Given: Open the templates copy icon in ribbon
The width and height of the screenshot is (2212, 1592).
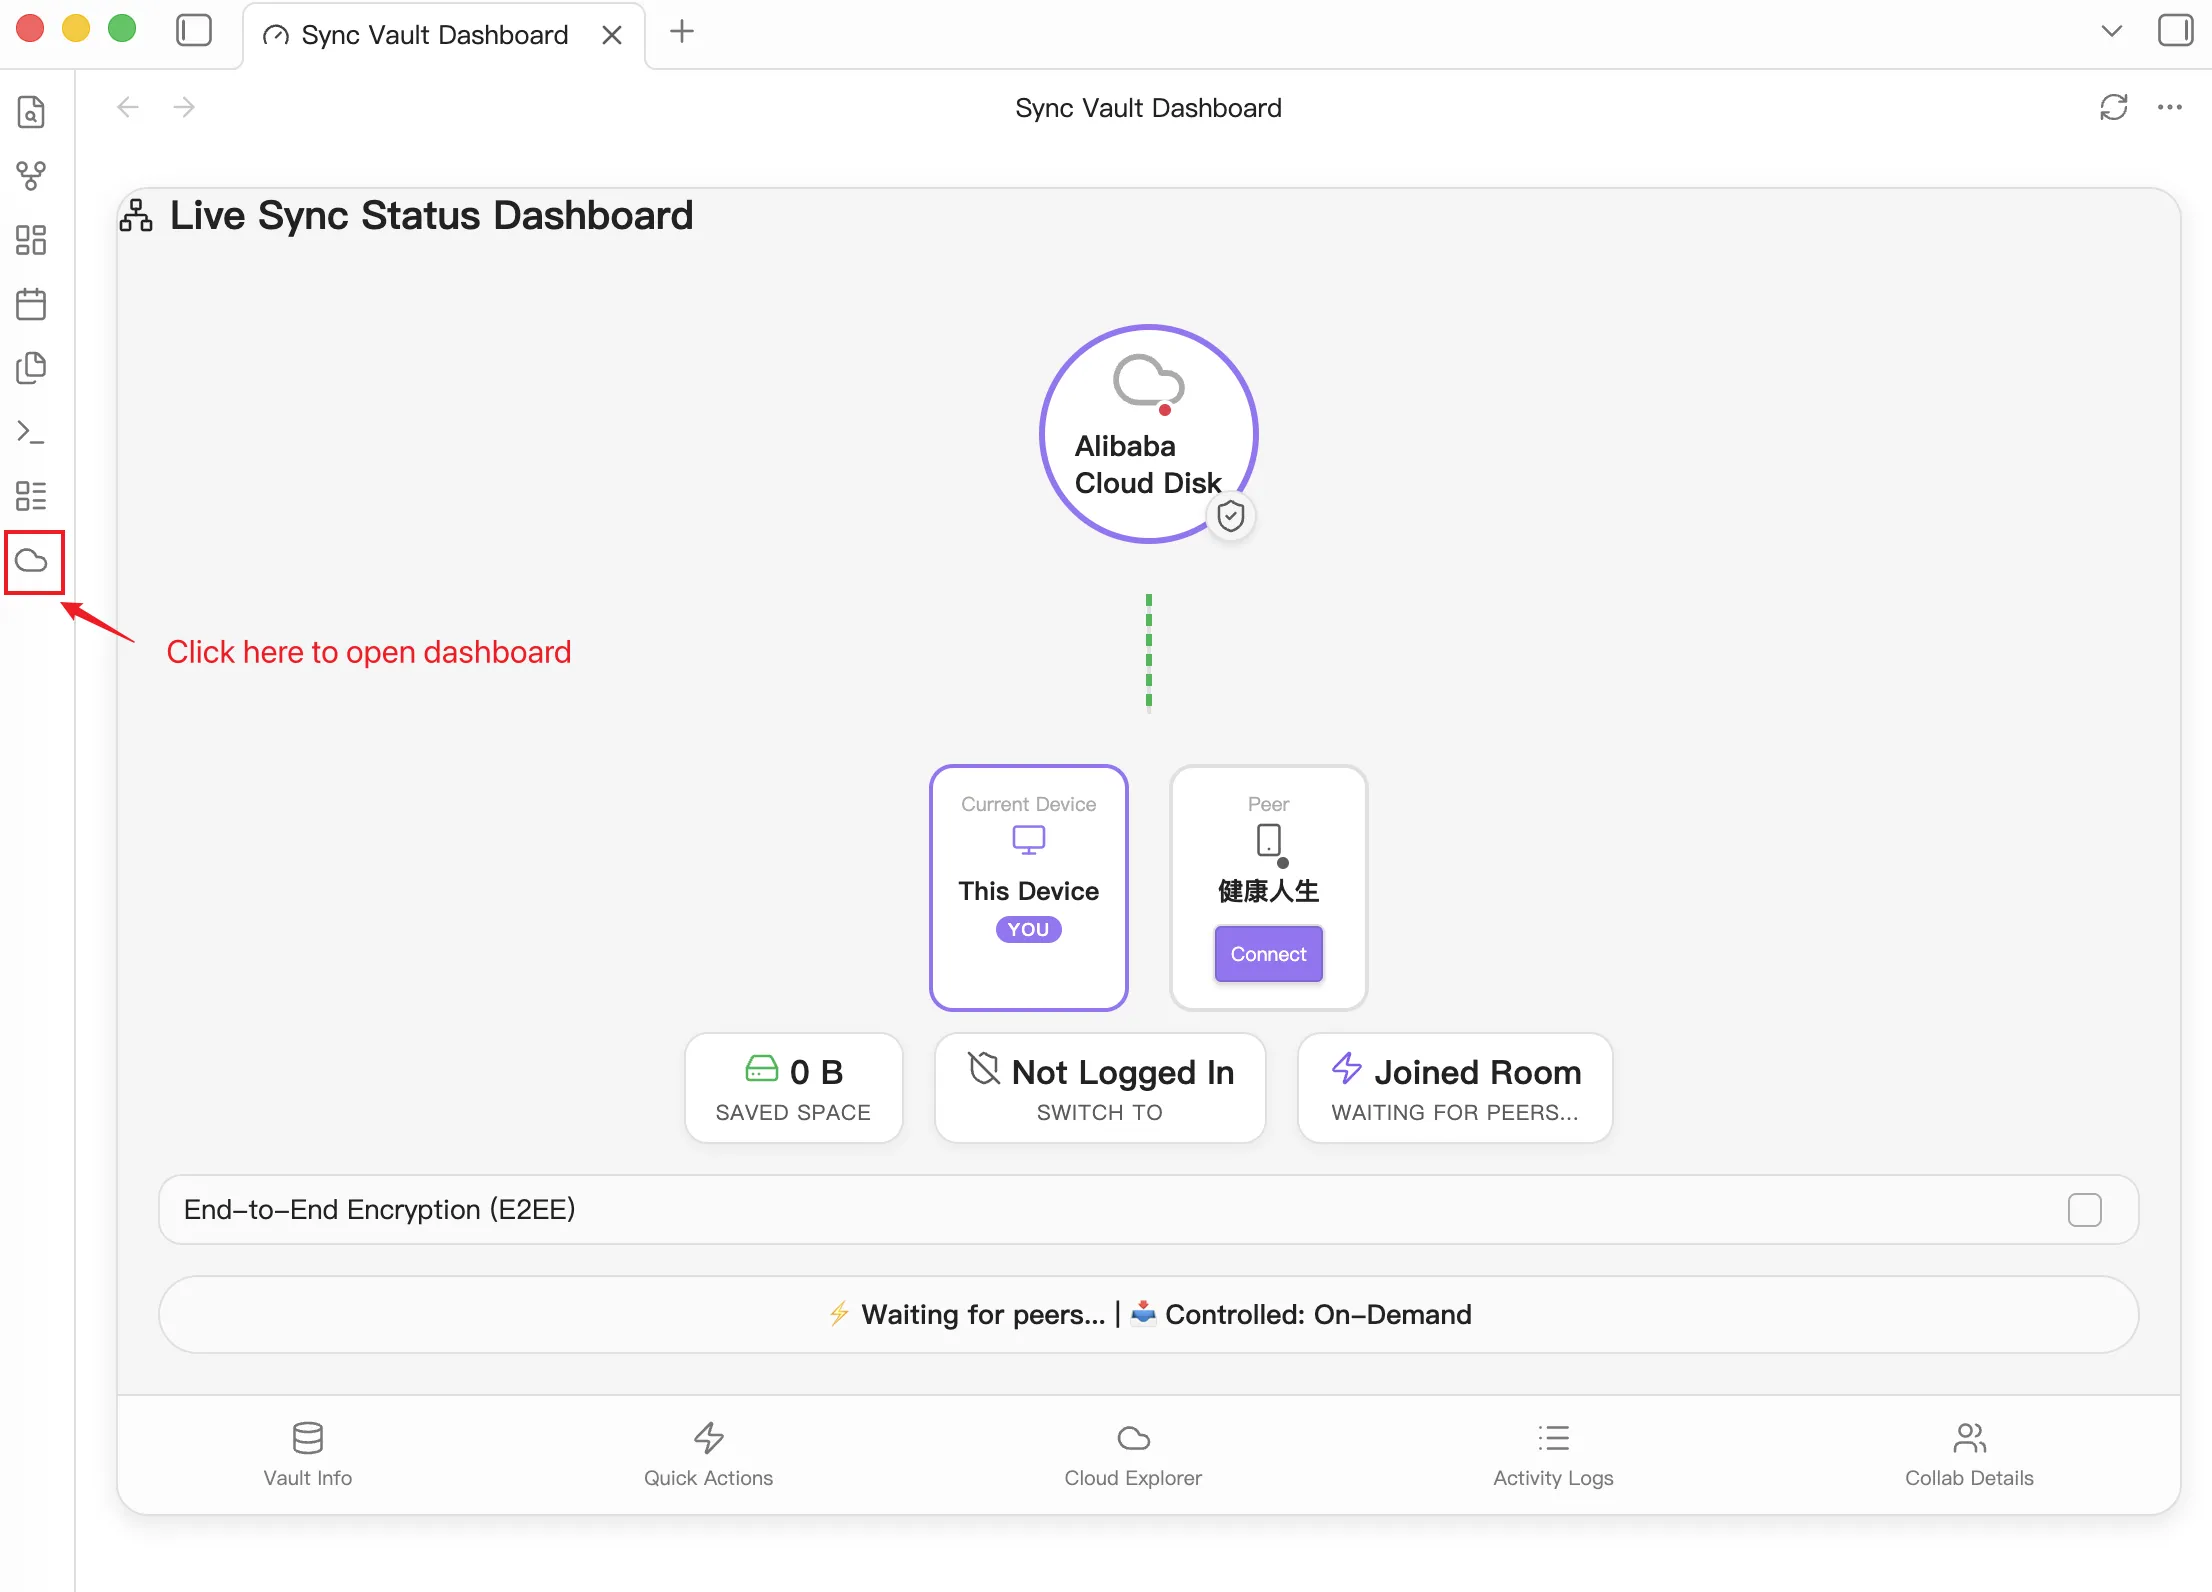Looking at the screenshot, I should point(31,368).
